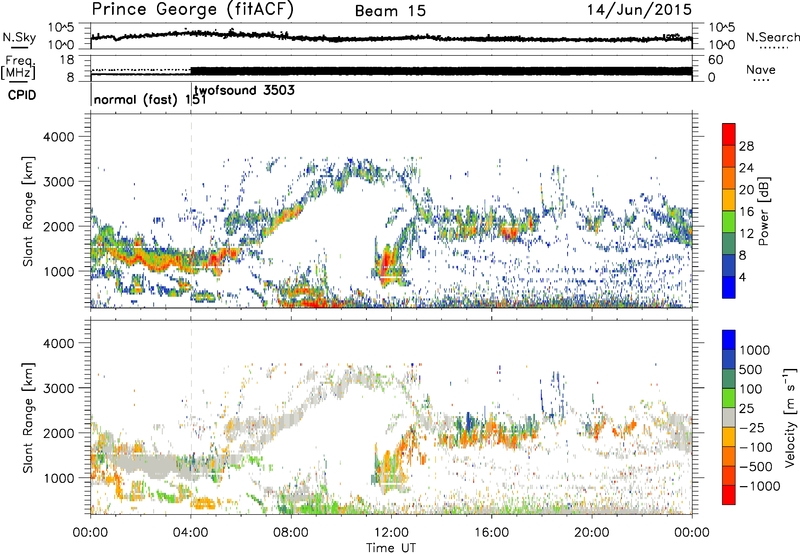The height and width of the screenshot is (554, 800).
Task: Select the light green Power colorbar segment
Action: click(x=729, y=222)
